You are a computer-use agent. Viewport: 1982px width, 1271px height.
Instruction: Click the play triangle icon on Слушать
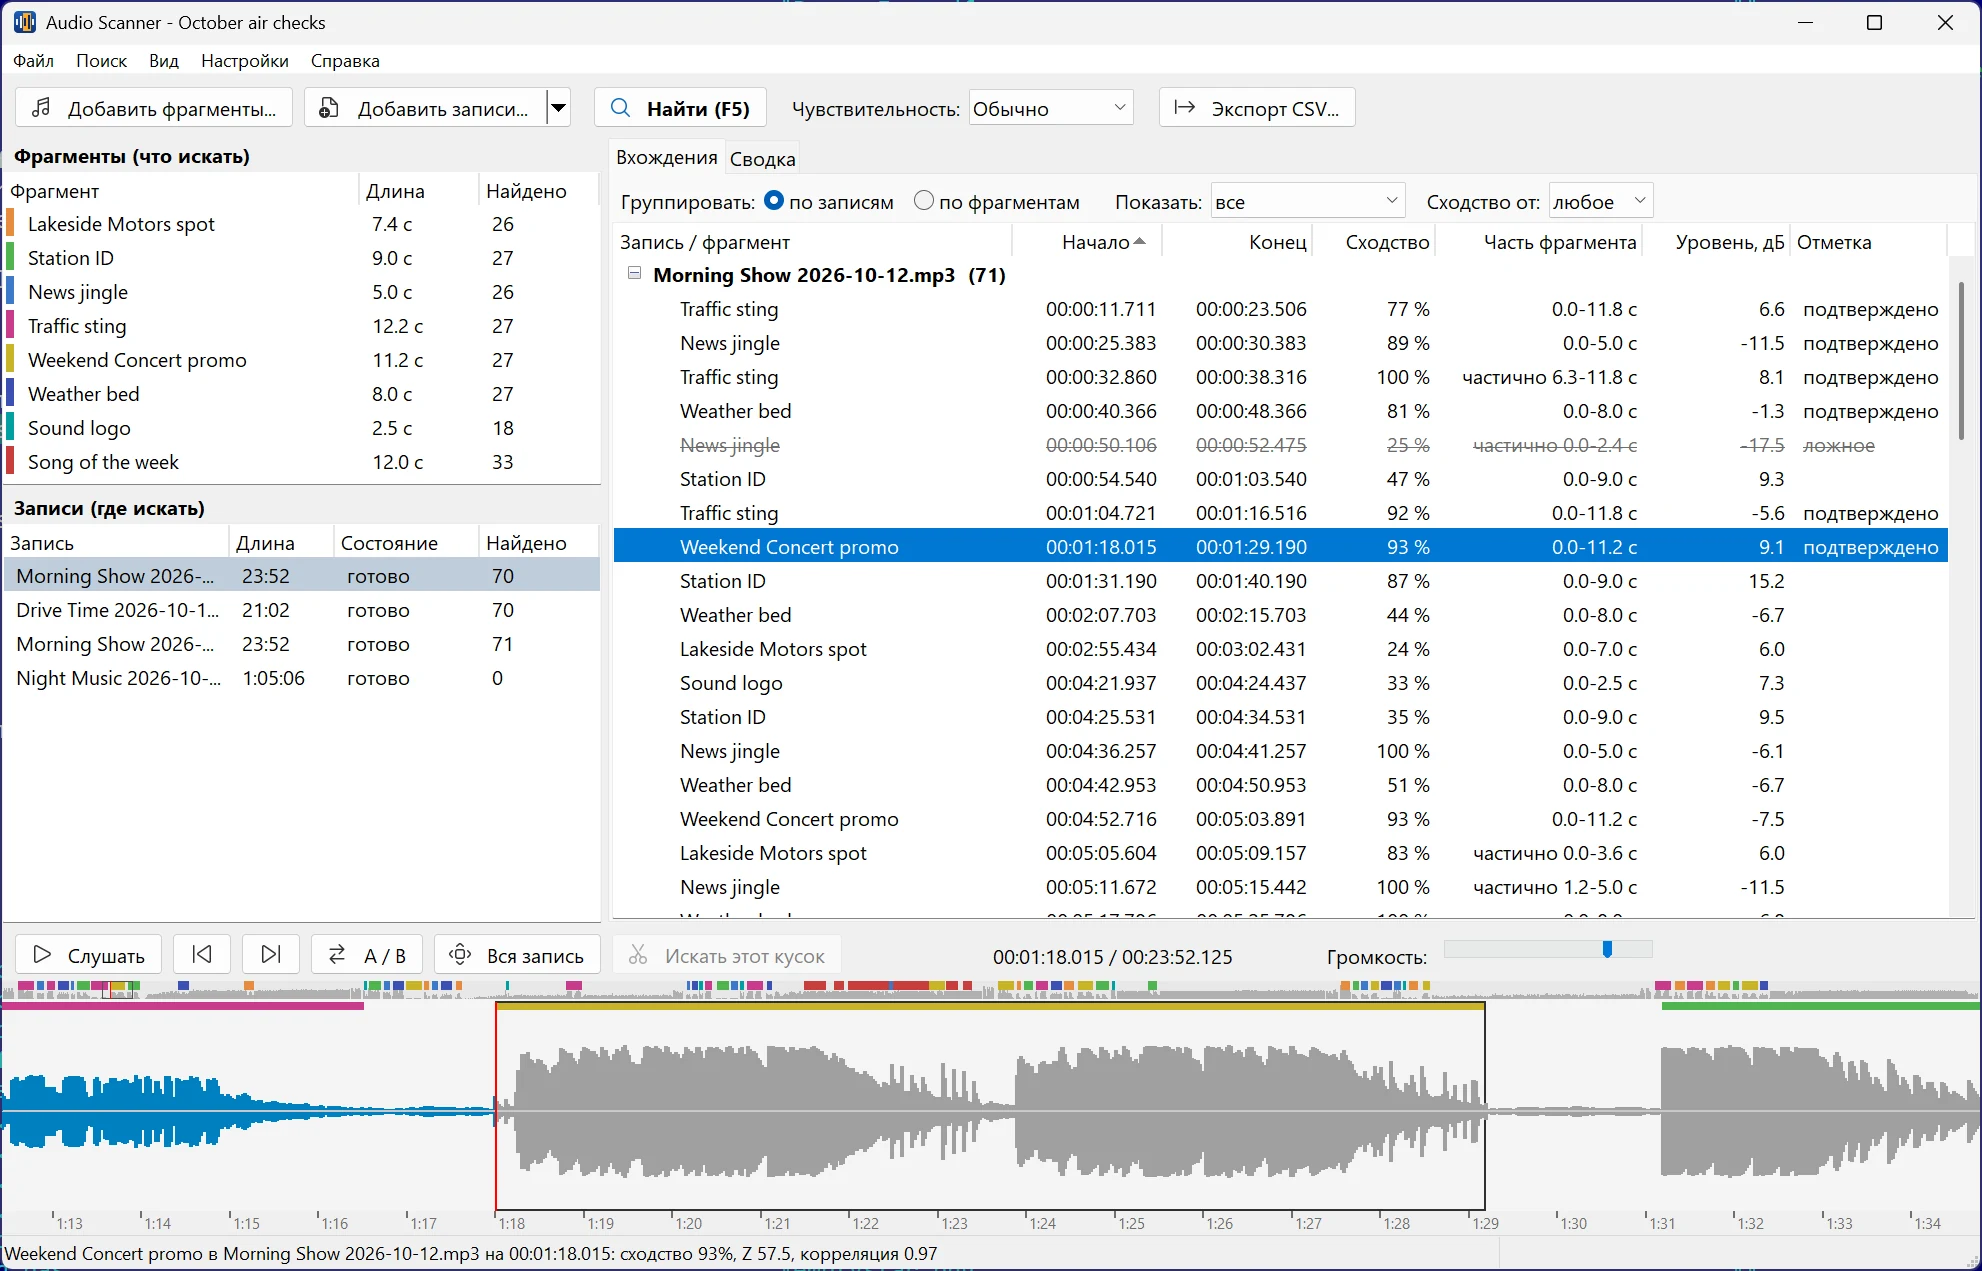click(42, 955)
